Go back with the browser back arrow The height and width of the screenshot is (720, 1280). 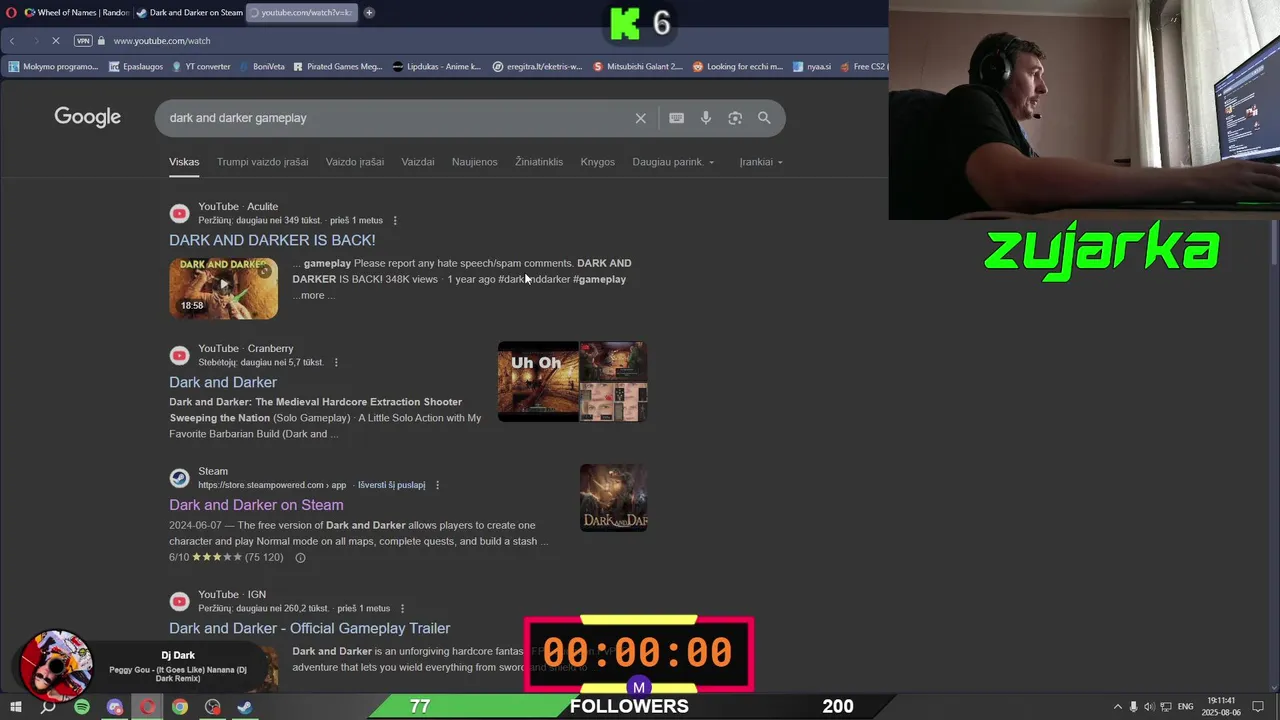coord(12,41)
